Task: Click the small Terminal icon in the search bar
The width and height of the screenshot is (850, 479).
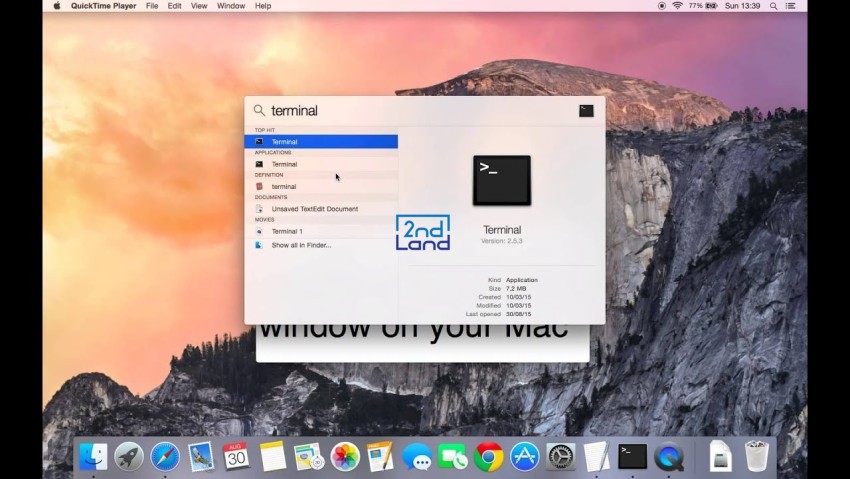Action: click(x=586, y=111)
